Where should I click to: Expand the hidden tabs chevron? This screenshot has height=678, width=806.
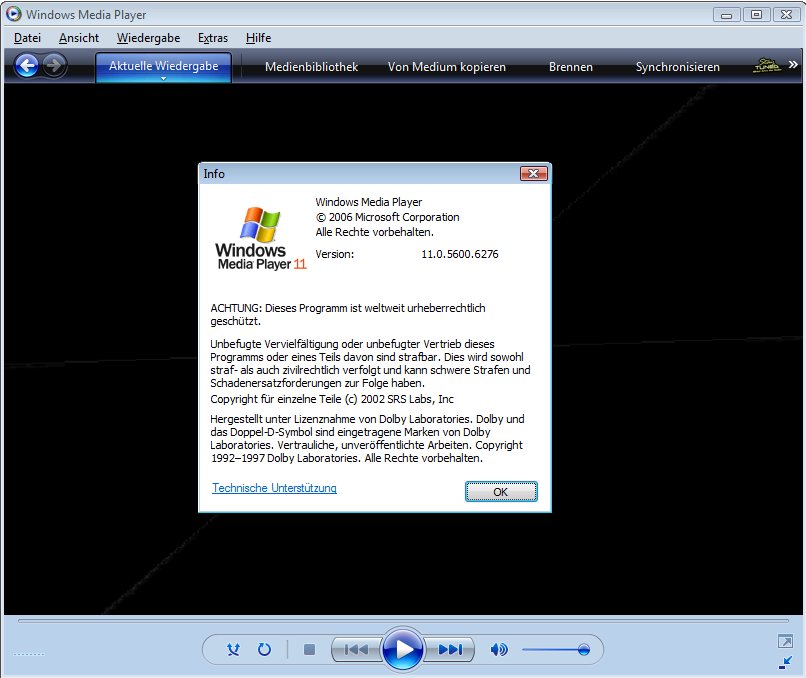[x=791, y=66]
